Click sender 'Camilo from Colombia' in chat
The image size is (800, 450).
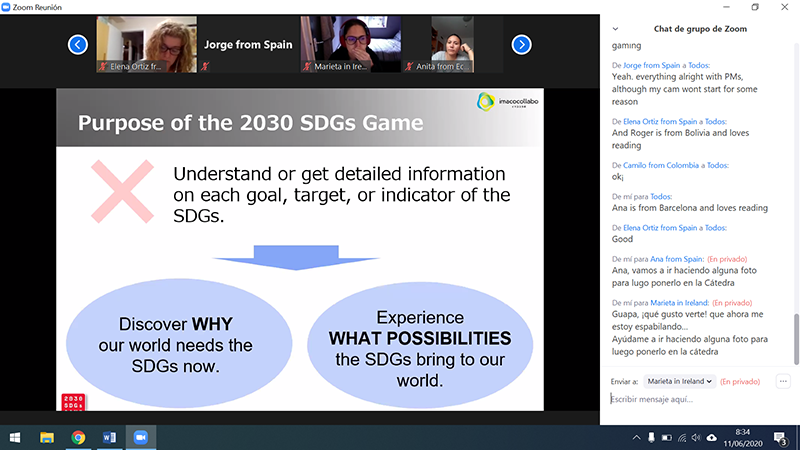click(661, 165)
